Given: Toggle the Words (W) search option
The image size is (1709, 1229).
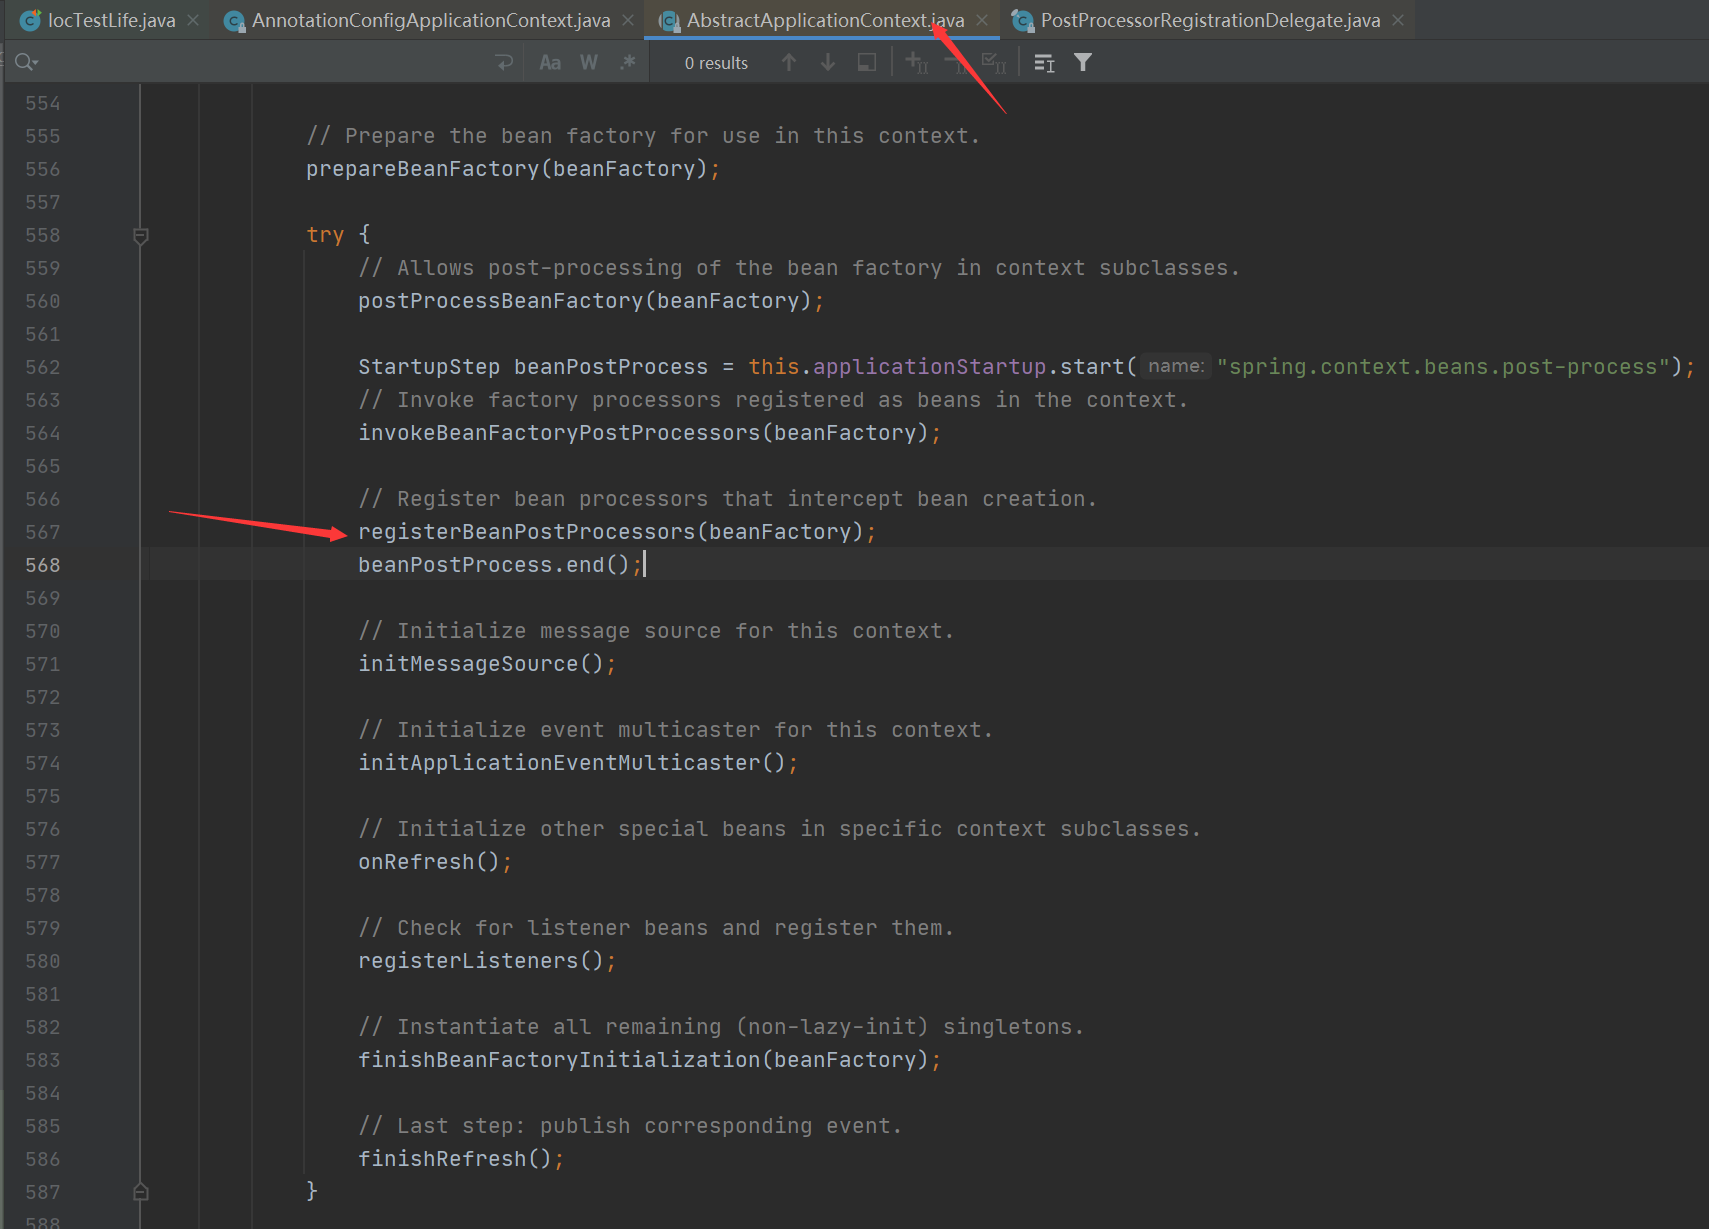Looking at the screenshot, I should (x=589, y=62).
